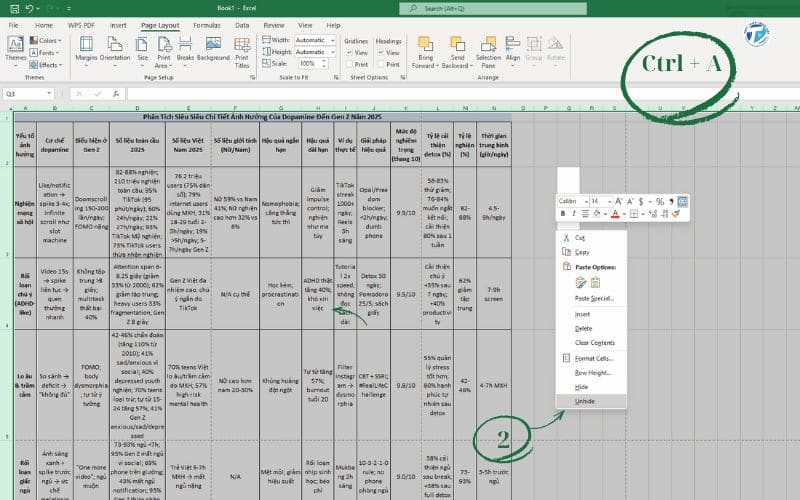The image size is (800, 500).
Task: Open the Breaks menu
Action: pos(185,51)
